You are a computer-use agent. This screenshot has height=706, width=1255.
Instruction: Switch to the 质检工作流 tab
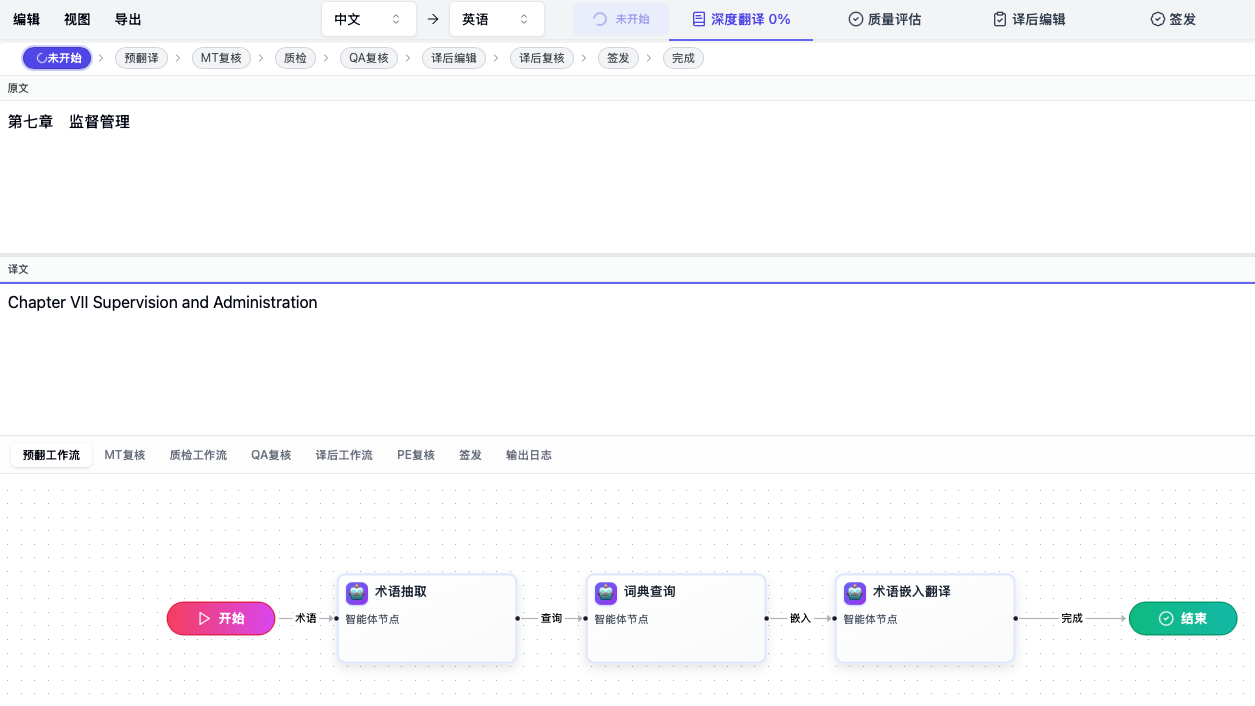point(198,455)
